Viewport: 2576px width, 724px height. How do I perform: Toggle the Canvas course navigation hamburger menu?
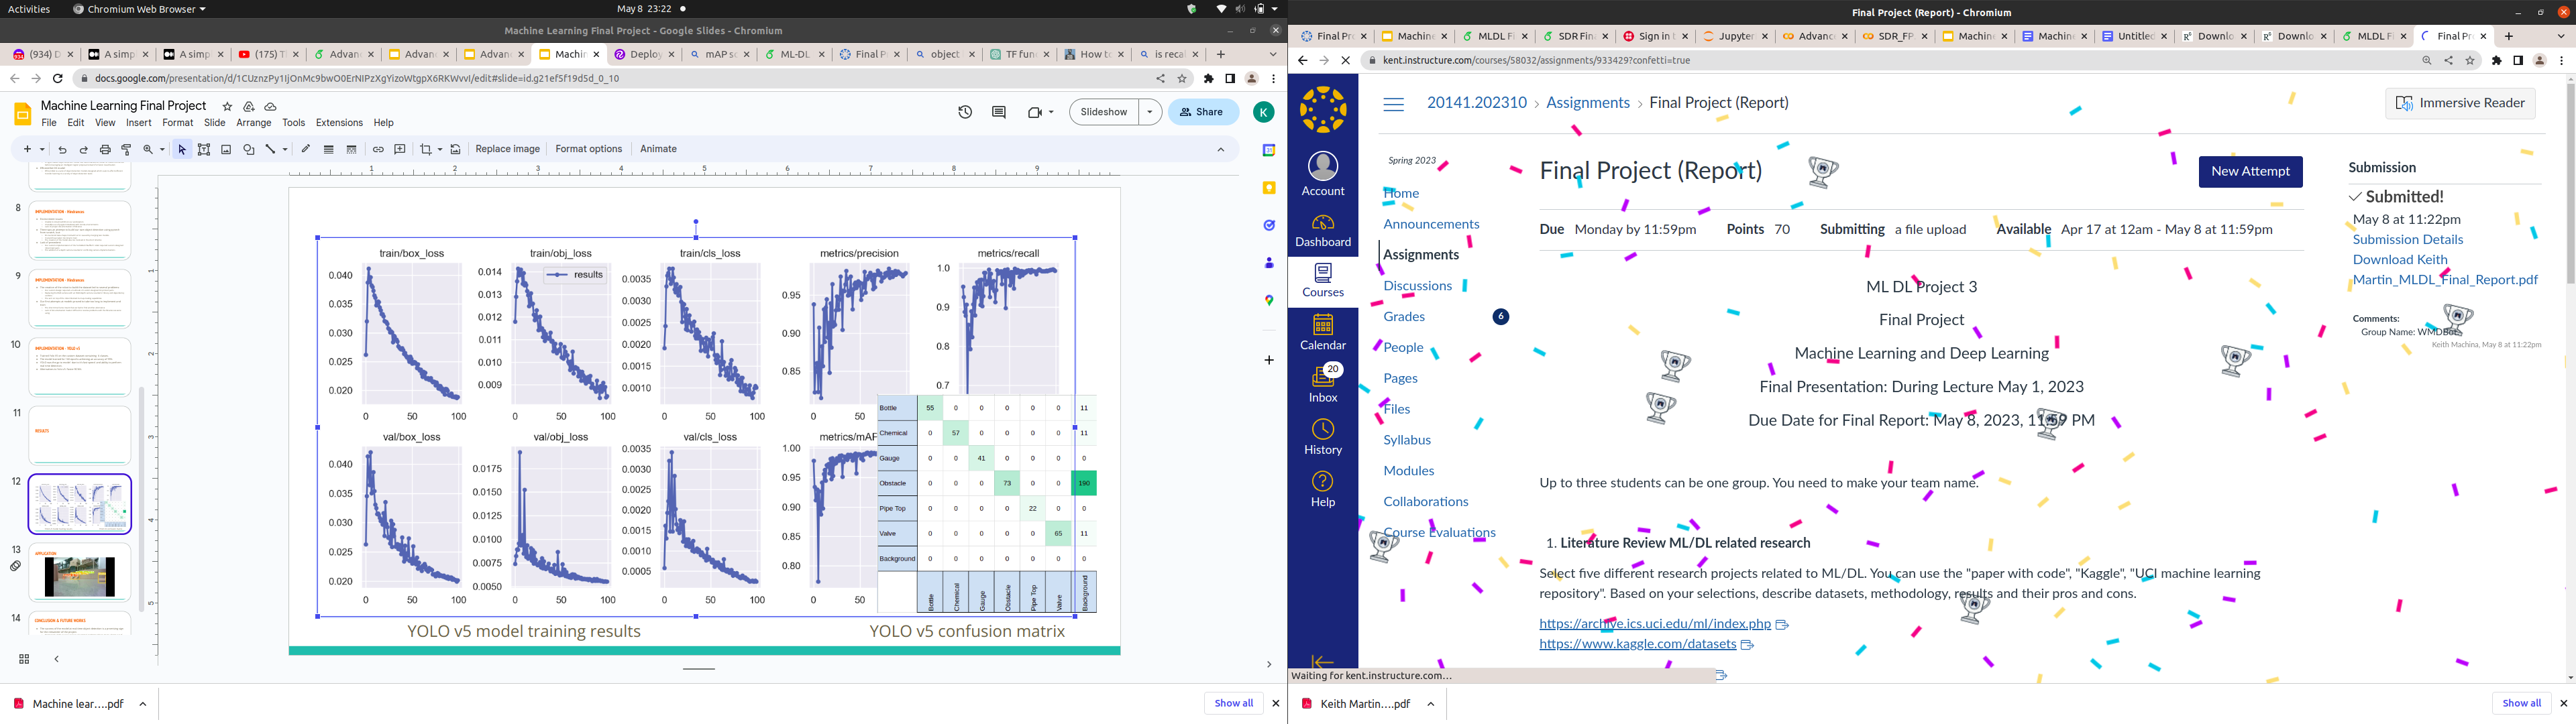pos(1393,103)
